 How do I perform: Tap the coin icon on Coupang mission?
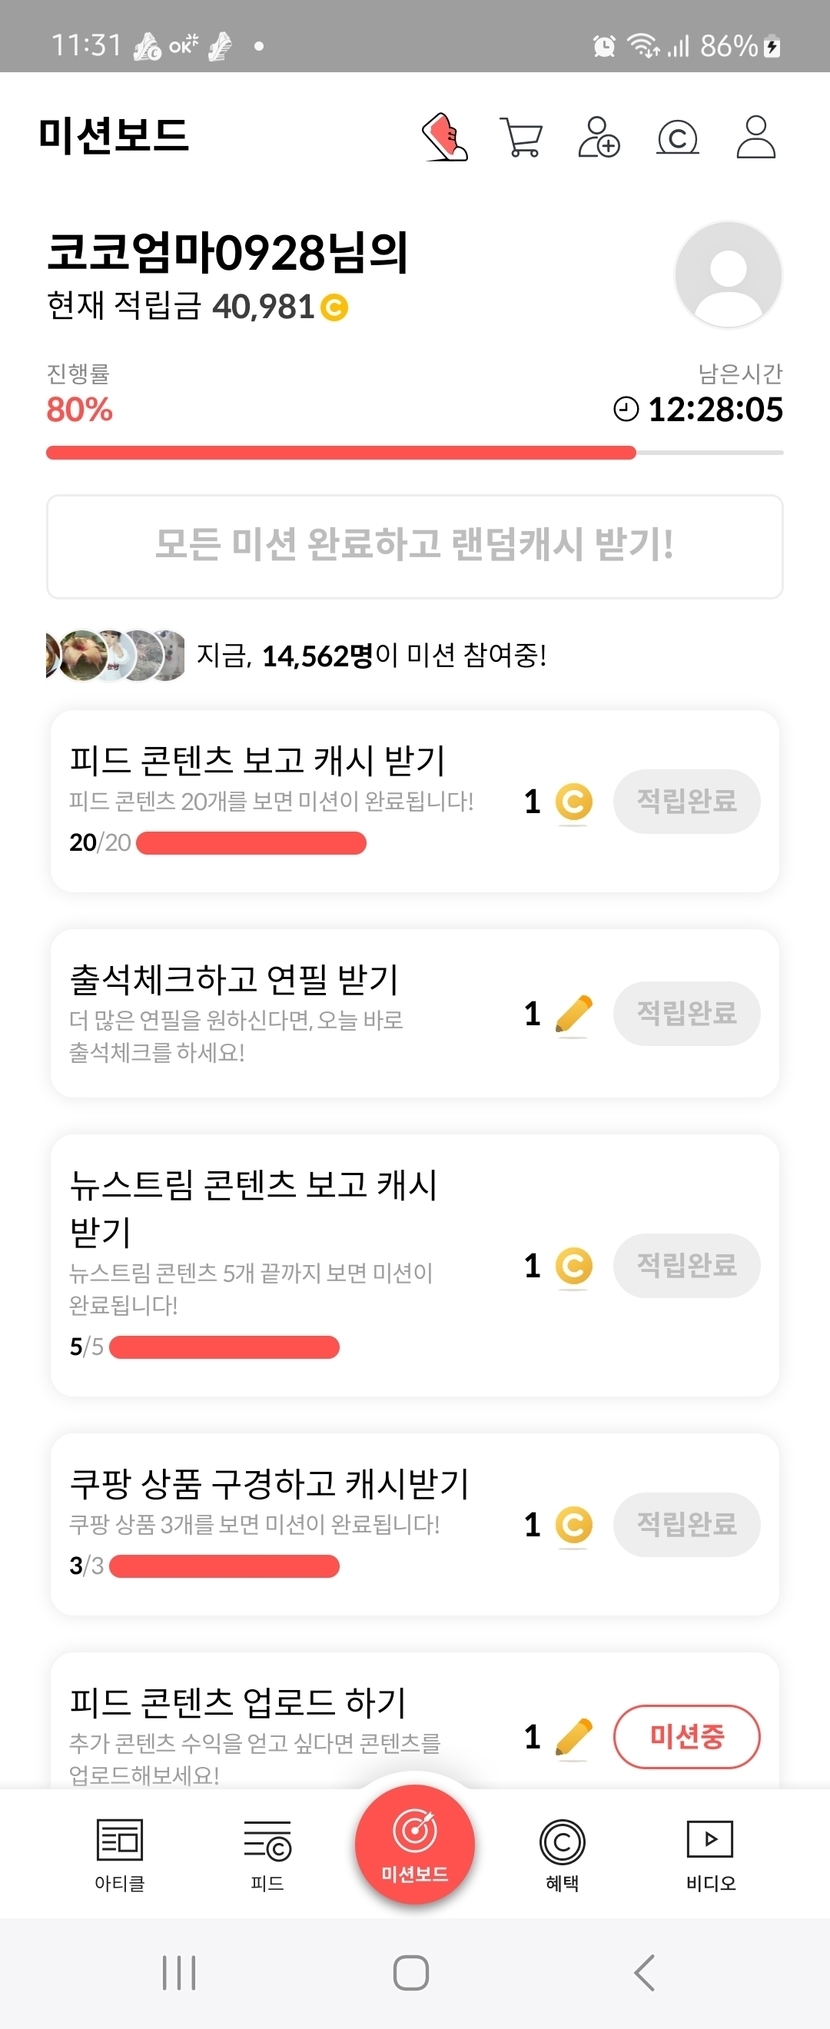pos(573,1525)
